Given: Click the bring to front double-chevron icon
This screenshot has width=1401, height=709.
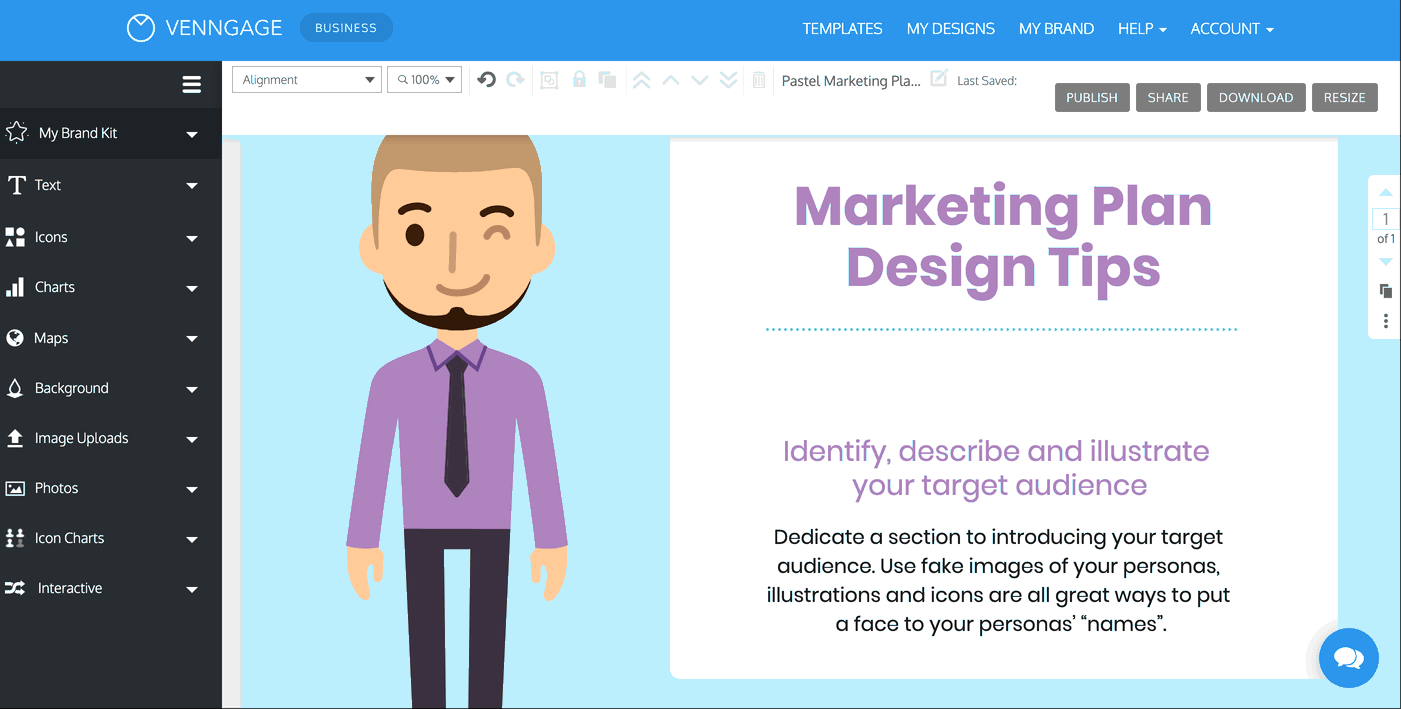Looking at the screenshot, I should (642, 80).
